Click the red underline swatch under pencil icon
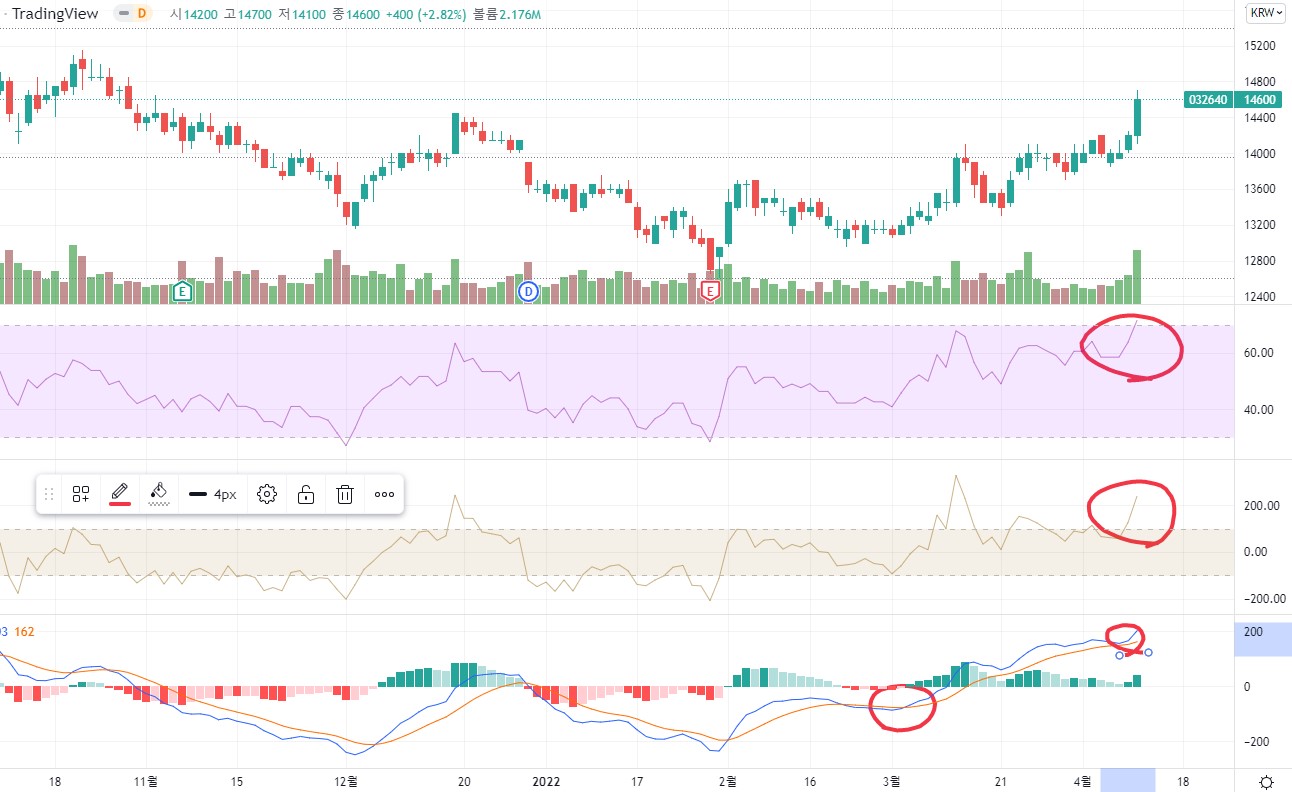This screenshot has height=792, width=1292. (x=120, y=503)
